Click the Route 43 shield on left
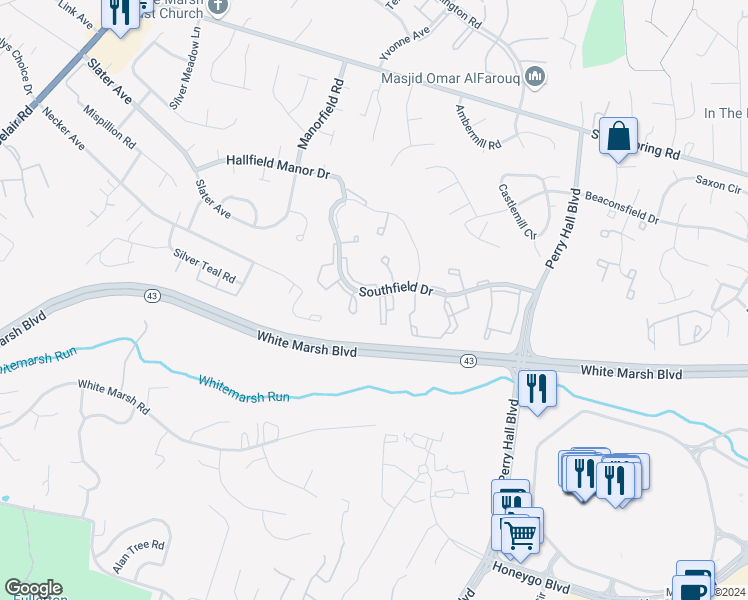Screen dimensions: 748x600 coord(152,296)
